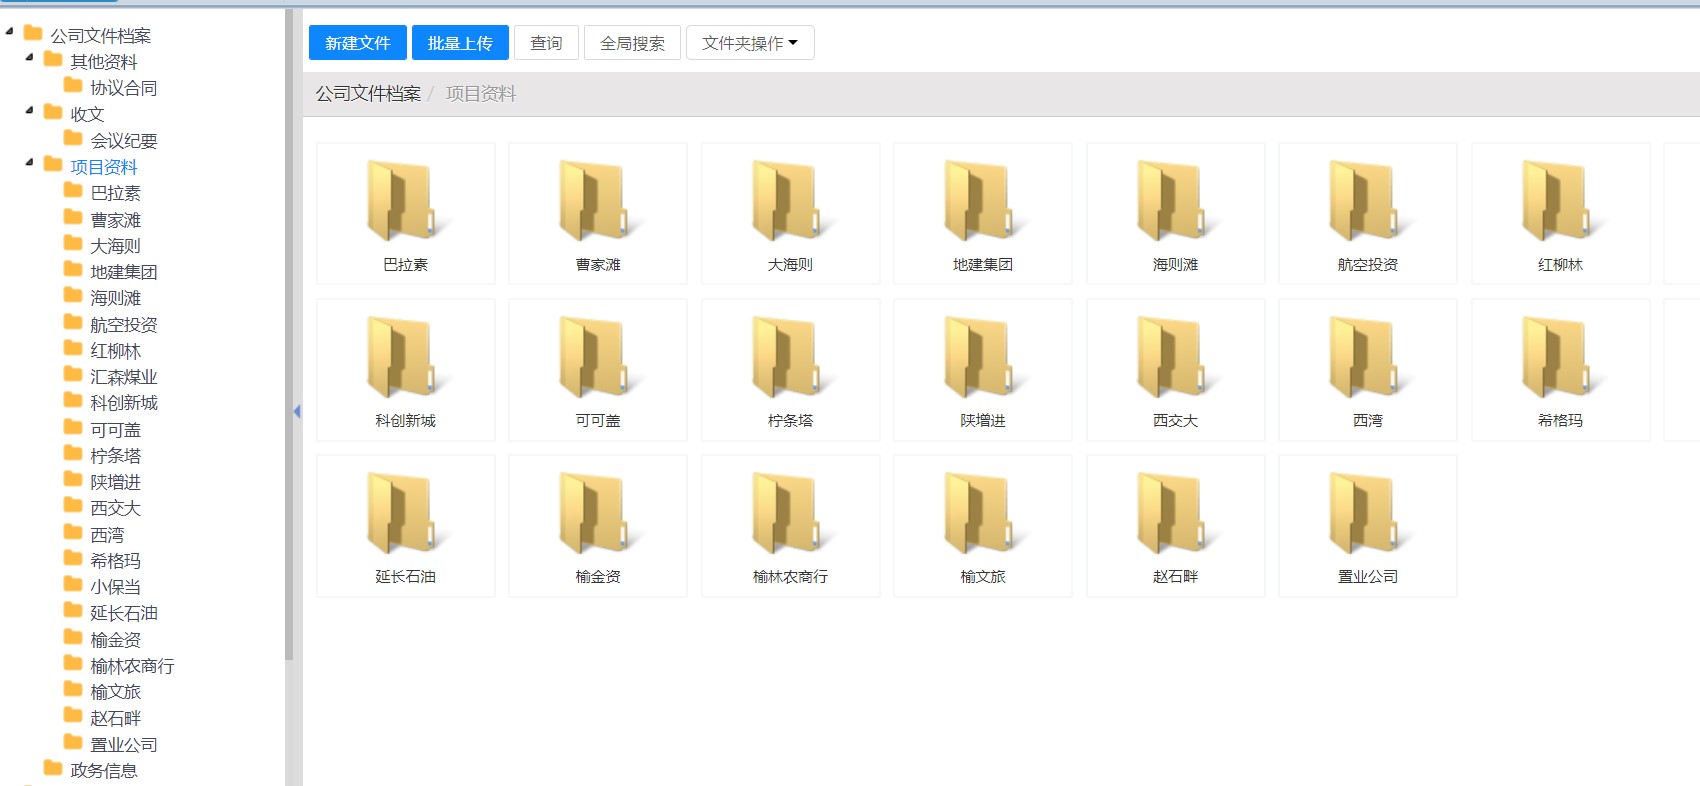Open the 文件夹操作 dropdown menu
This screenshot has height=786, width=1700.
coord(750,43)
